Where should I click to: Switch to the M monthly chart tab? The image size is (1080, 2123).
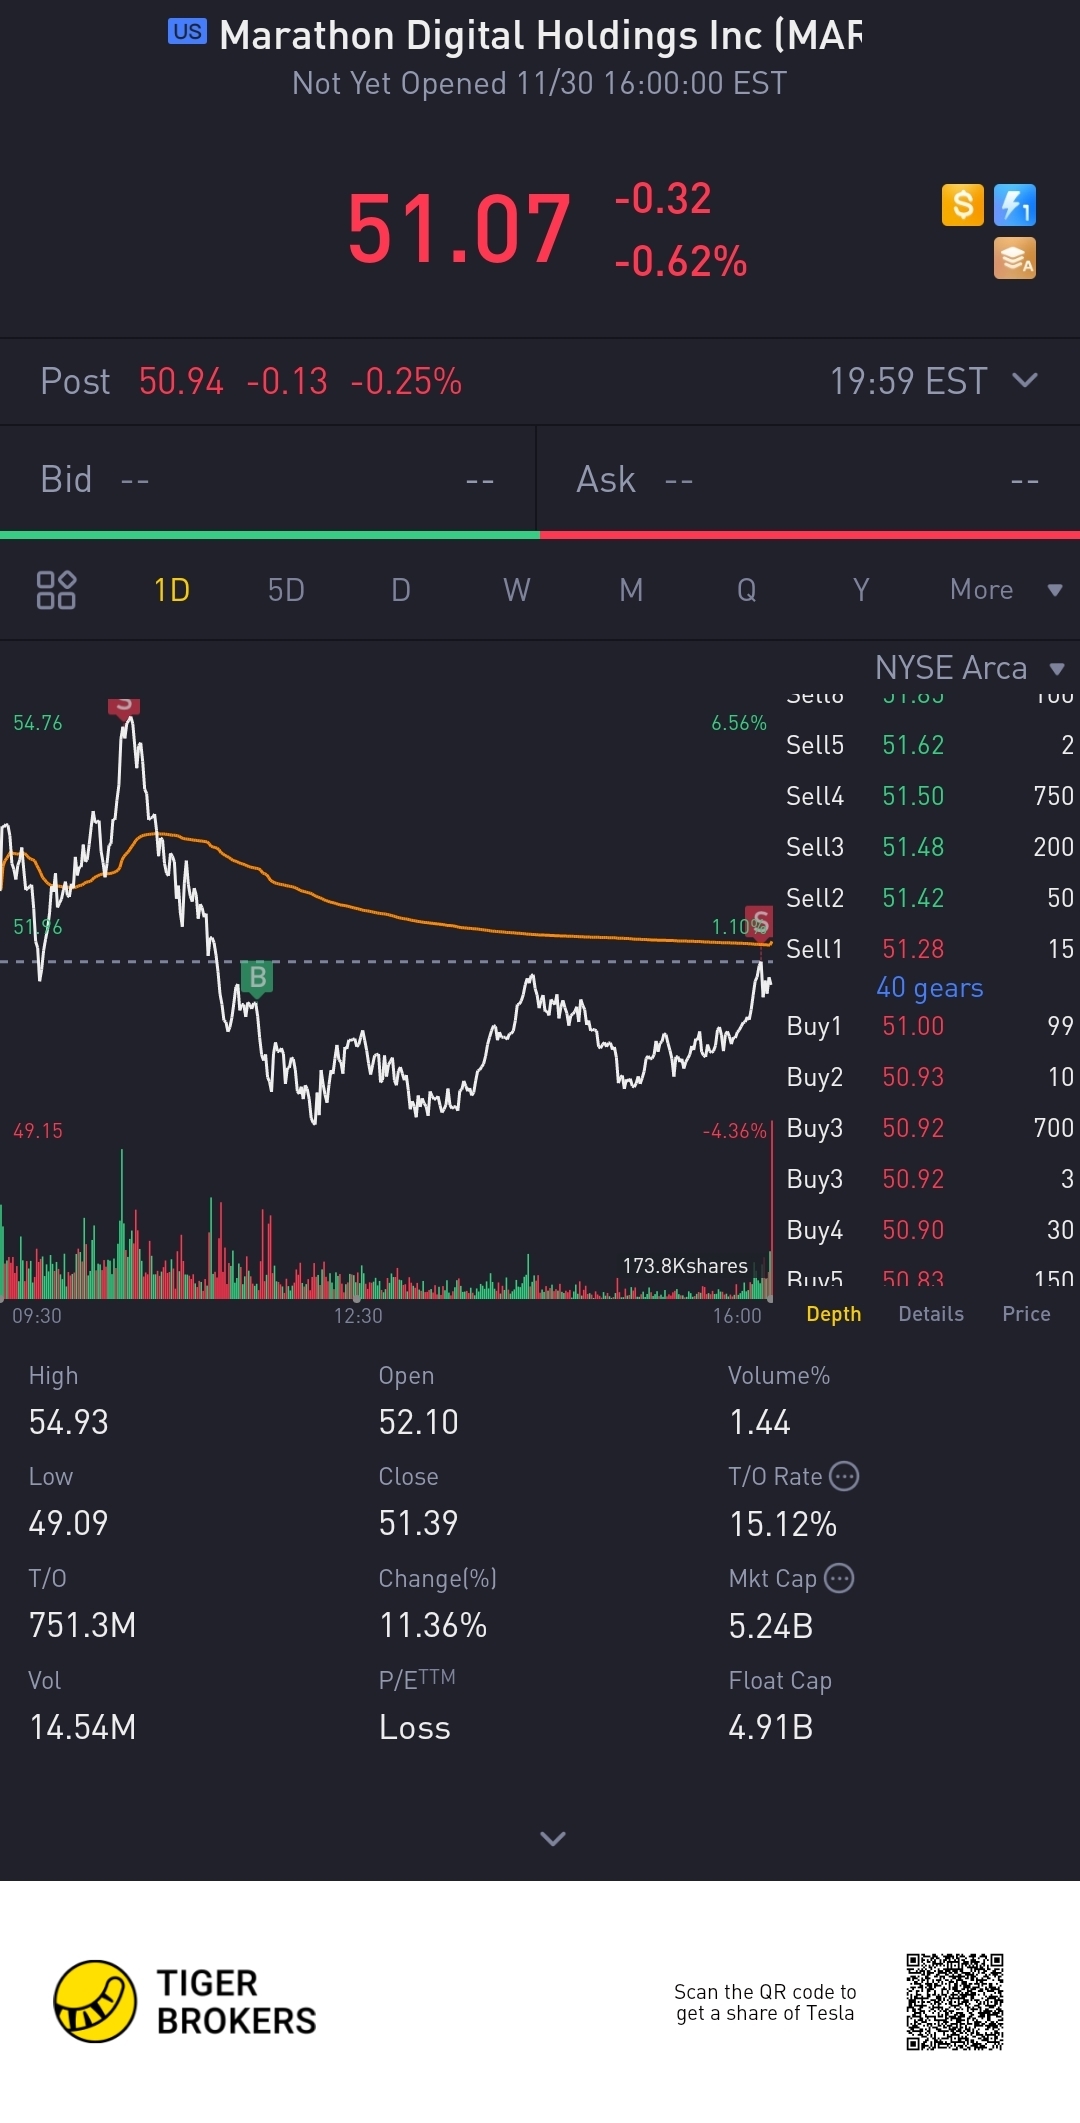(x=631, y=590)
